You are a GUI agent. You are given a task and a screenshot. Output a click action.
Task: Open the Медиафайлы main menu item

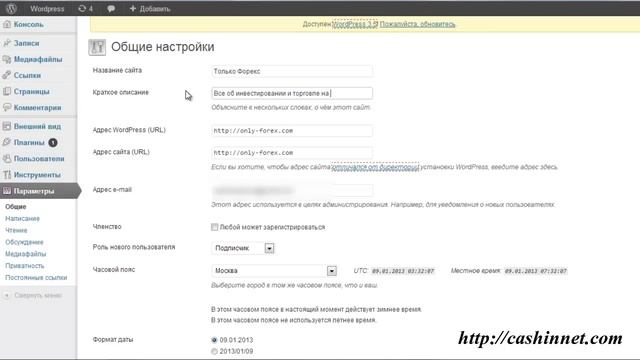click(x=38, y=59)
